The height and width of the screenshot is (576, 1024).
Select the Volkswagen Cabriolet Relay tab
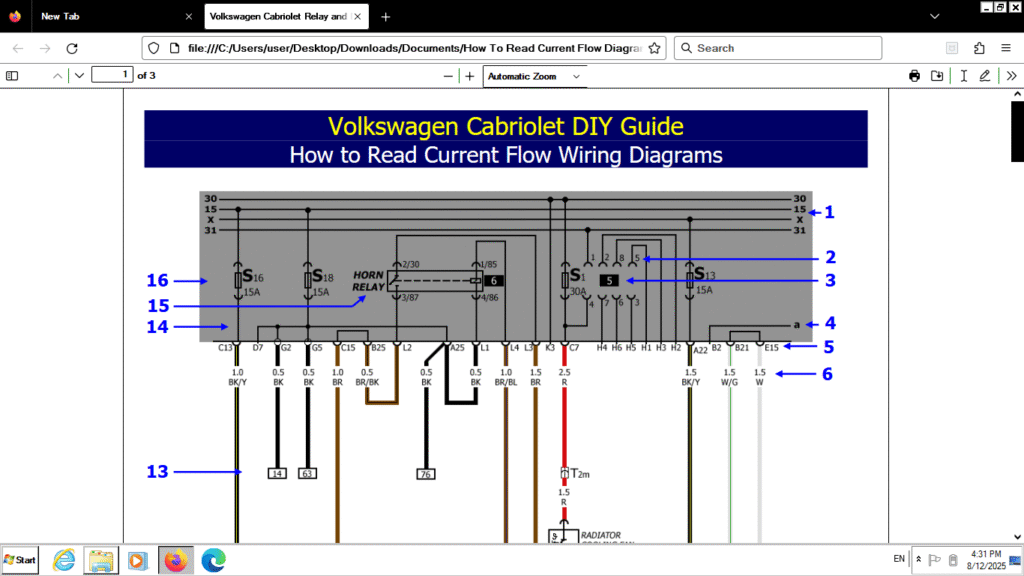pyautogui.click(x=286, y=16)
